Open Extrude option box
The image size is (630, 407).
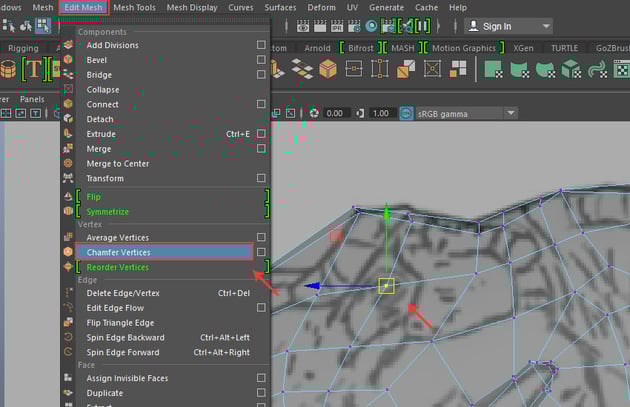pyautogui.click(x=261, y=133)
